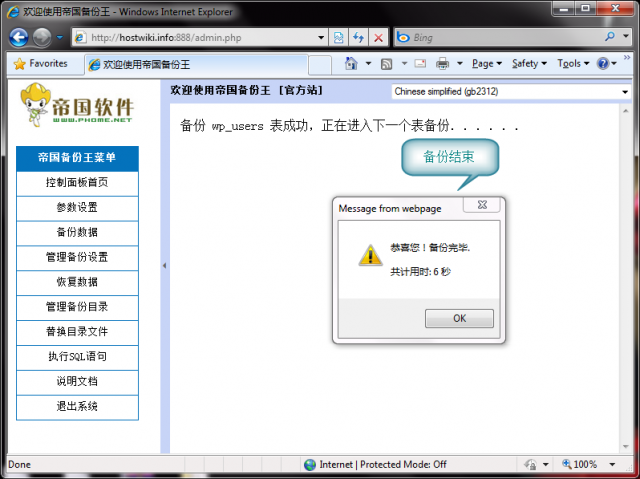Open the Tools menu

(571, 64)
